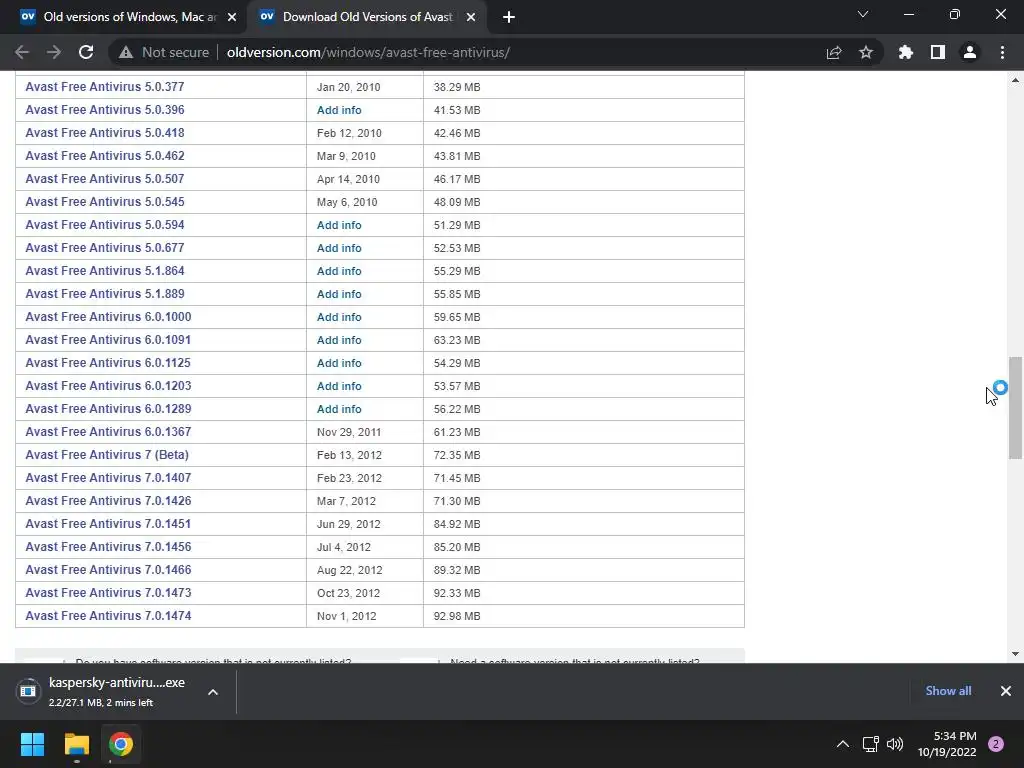
Task: Select Download Old Versions of Avast tab
Action: 366,17
